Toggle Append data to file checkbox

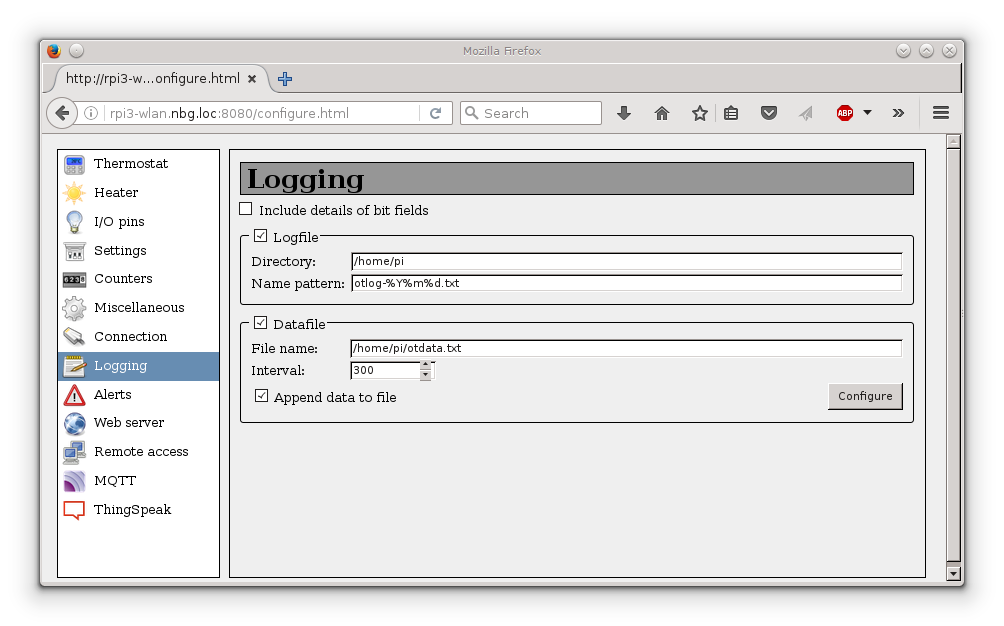pos(261,396)
